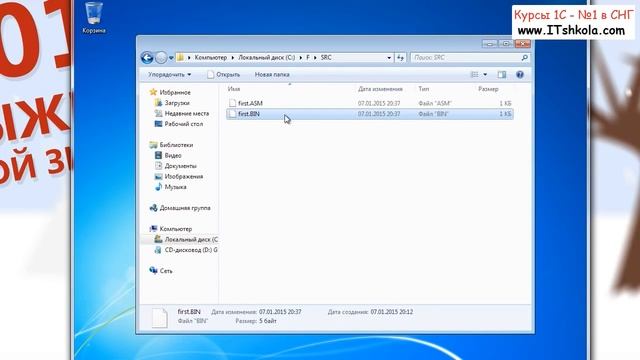Image resolution: width=640 pixels, height=360 pixels.
Task: Select Локальный диск (C:) in navigation tree
Action: 191,240
